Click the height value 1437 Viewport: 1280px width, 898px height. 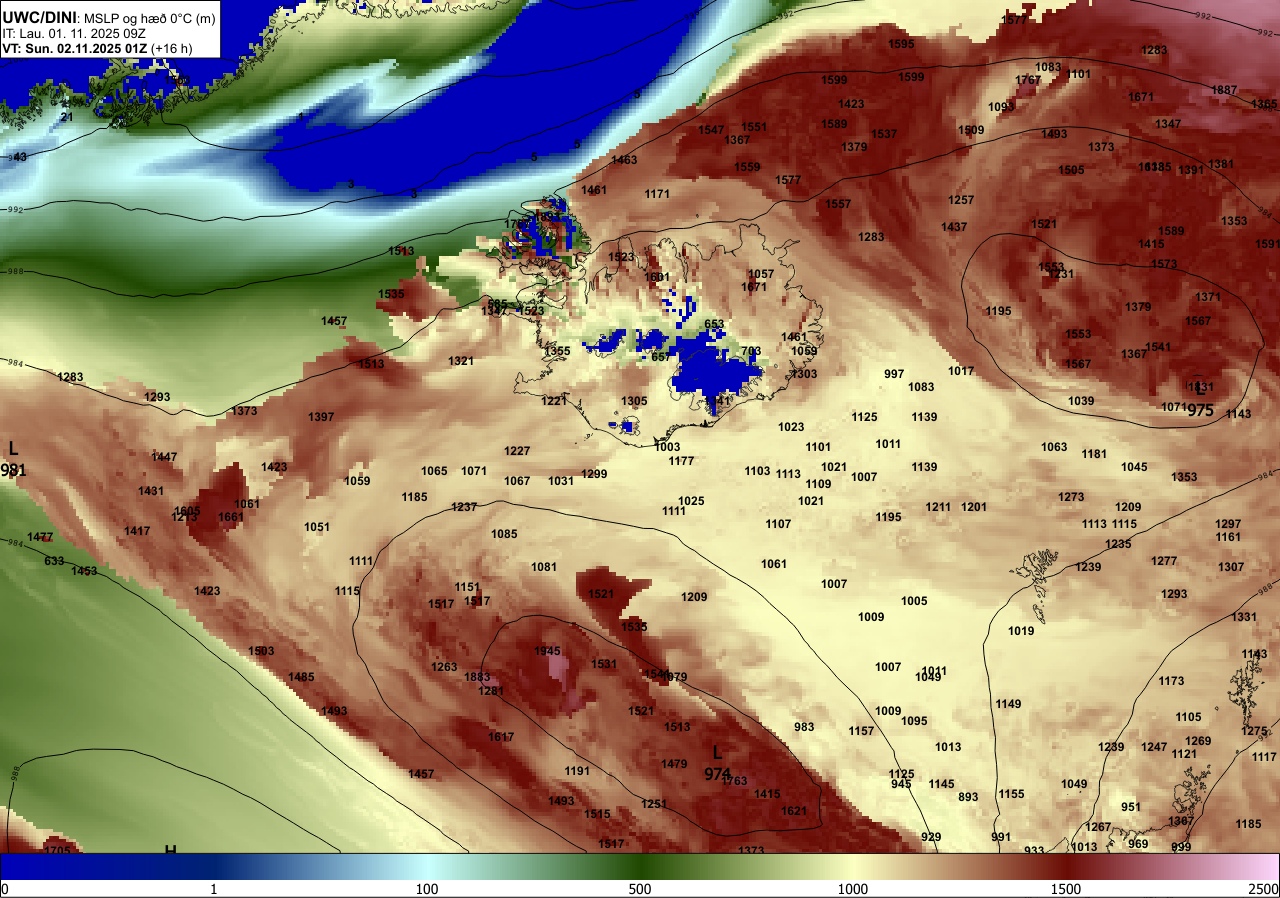pyautogui.click(x=954, y=227)
